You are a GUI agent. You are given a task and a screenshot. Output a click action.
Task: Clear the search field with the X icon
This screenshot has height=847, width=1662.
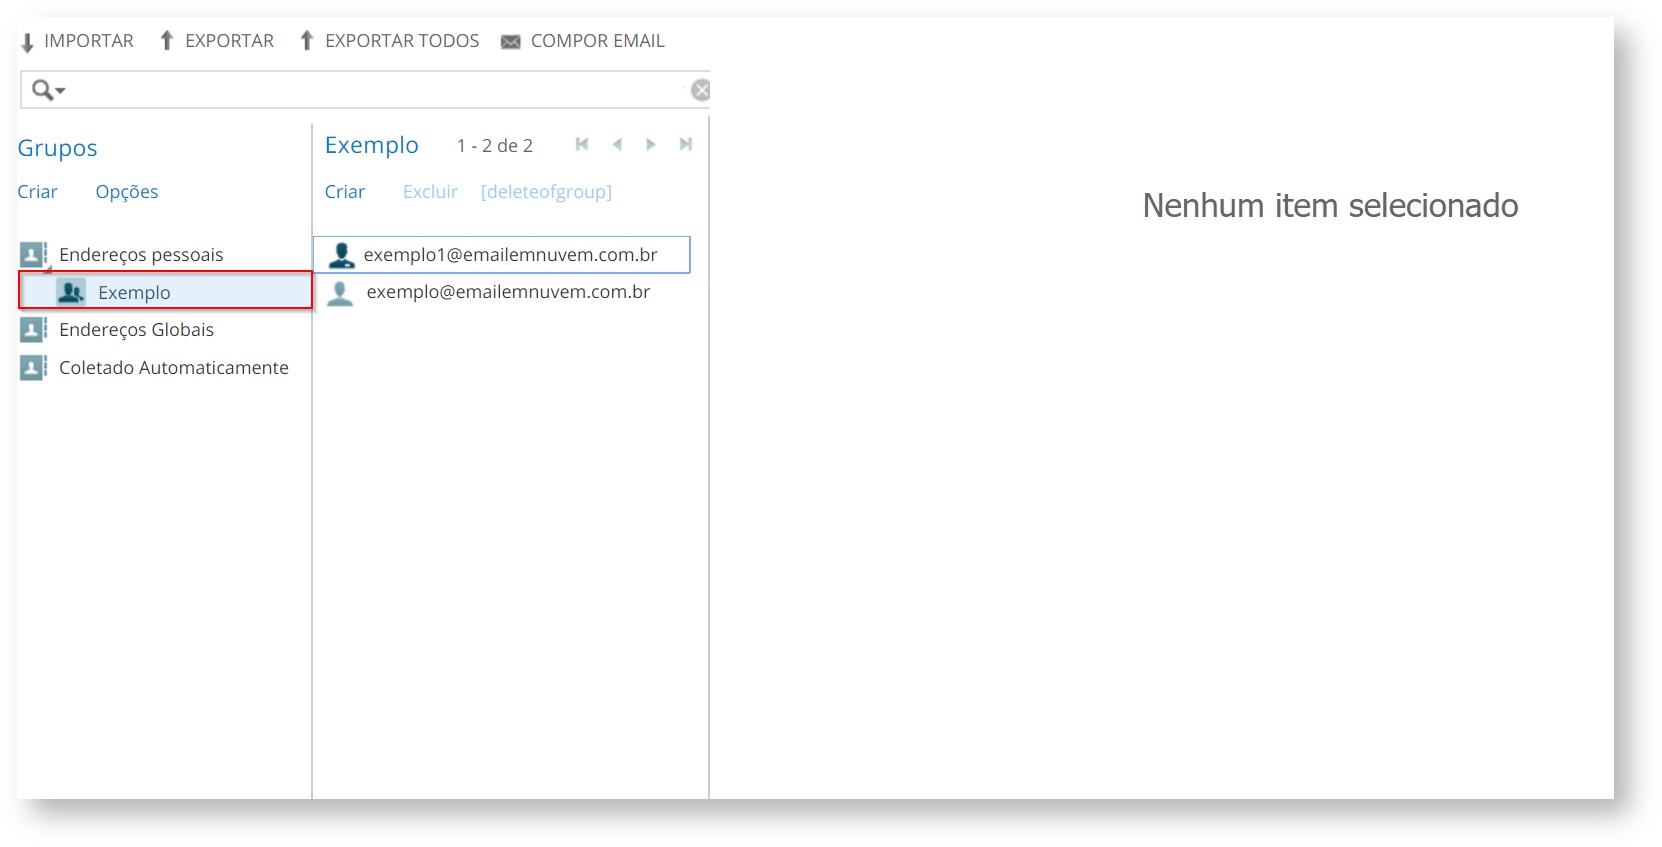701,90
